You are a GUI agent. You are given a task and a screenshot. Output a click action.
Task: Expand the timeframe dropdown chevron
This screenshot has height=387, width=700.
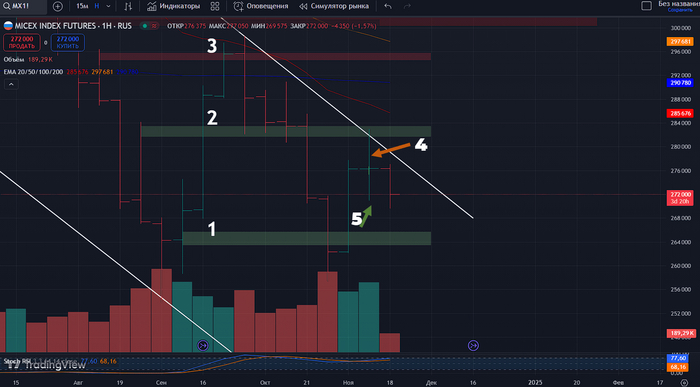(108, 6)
